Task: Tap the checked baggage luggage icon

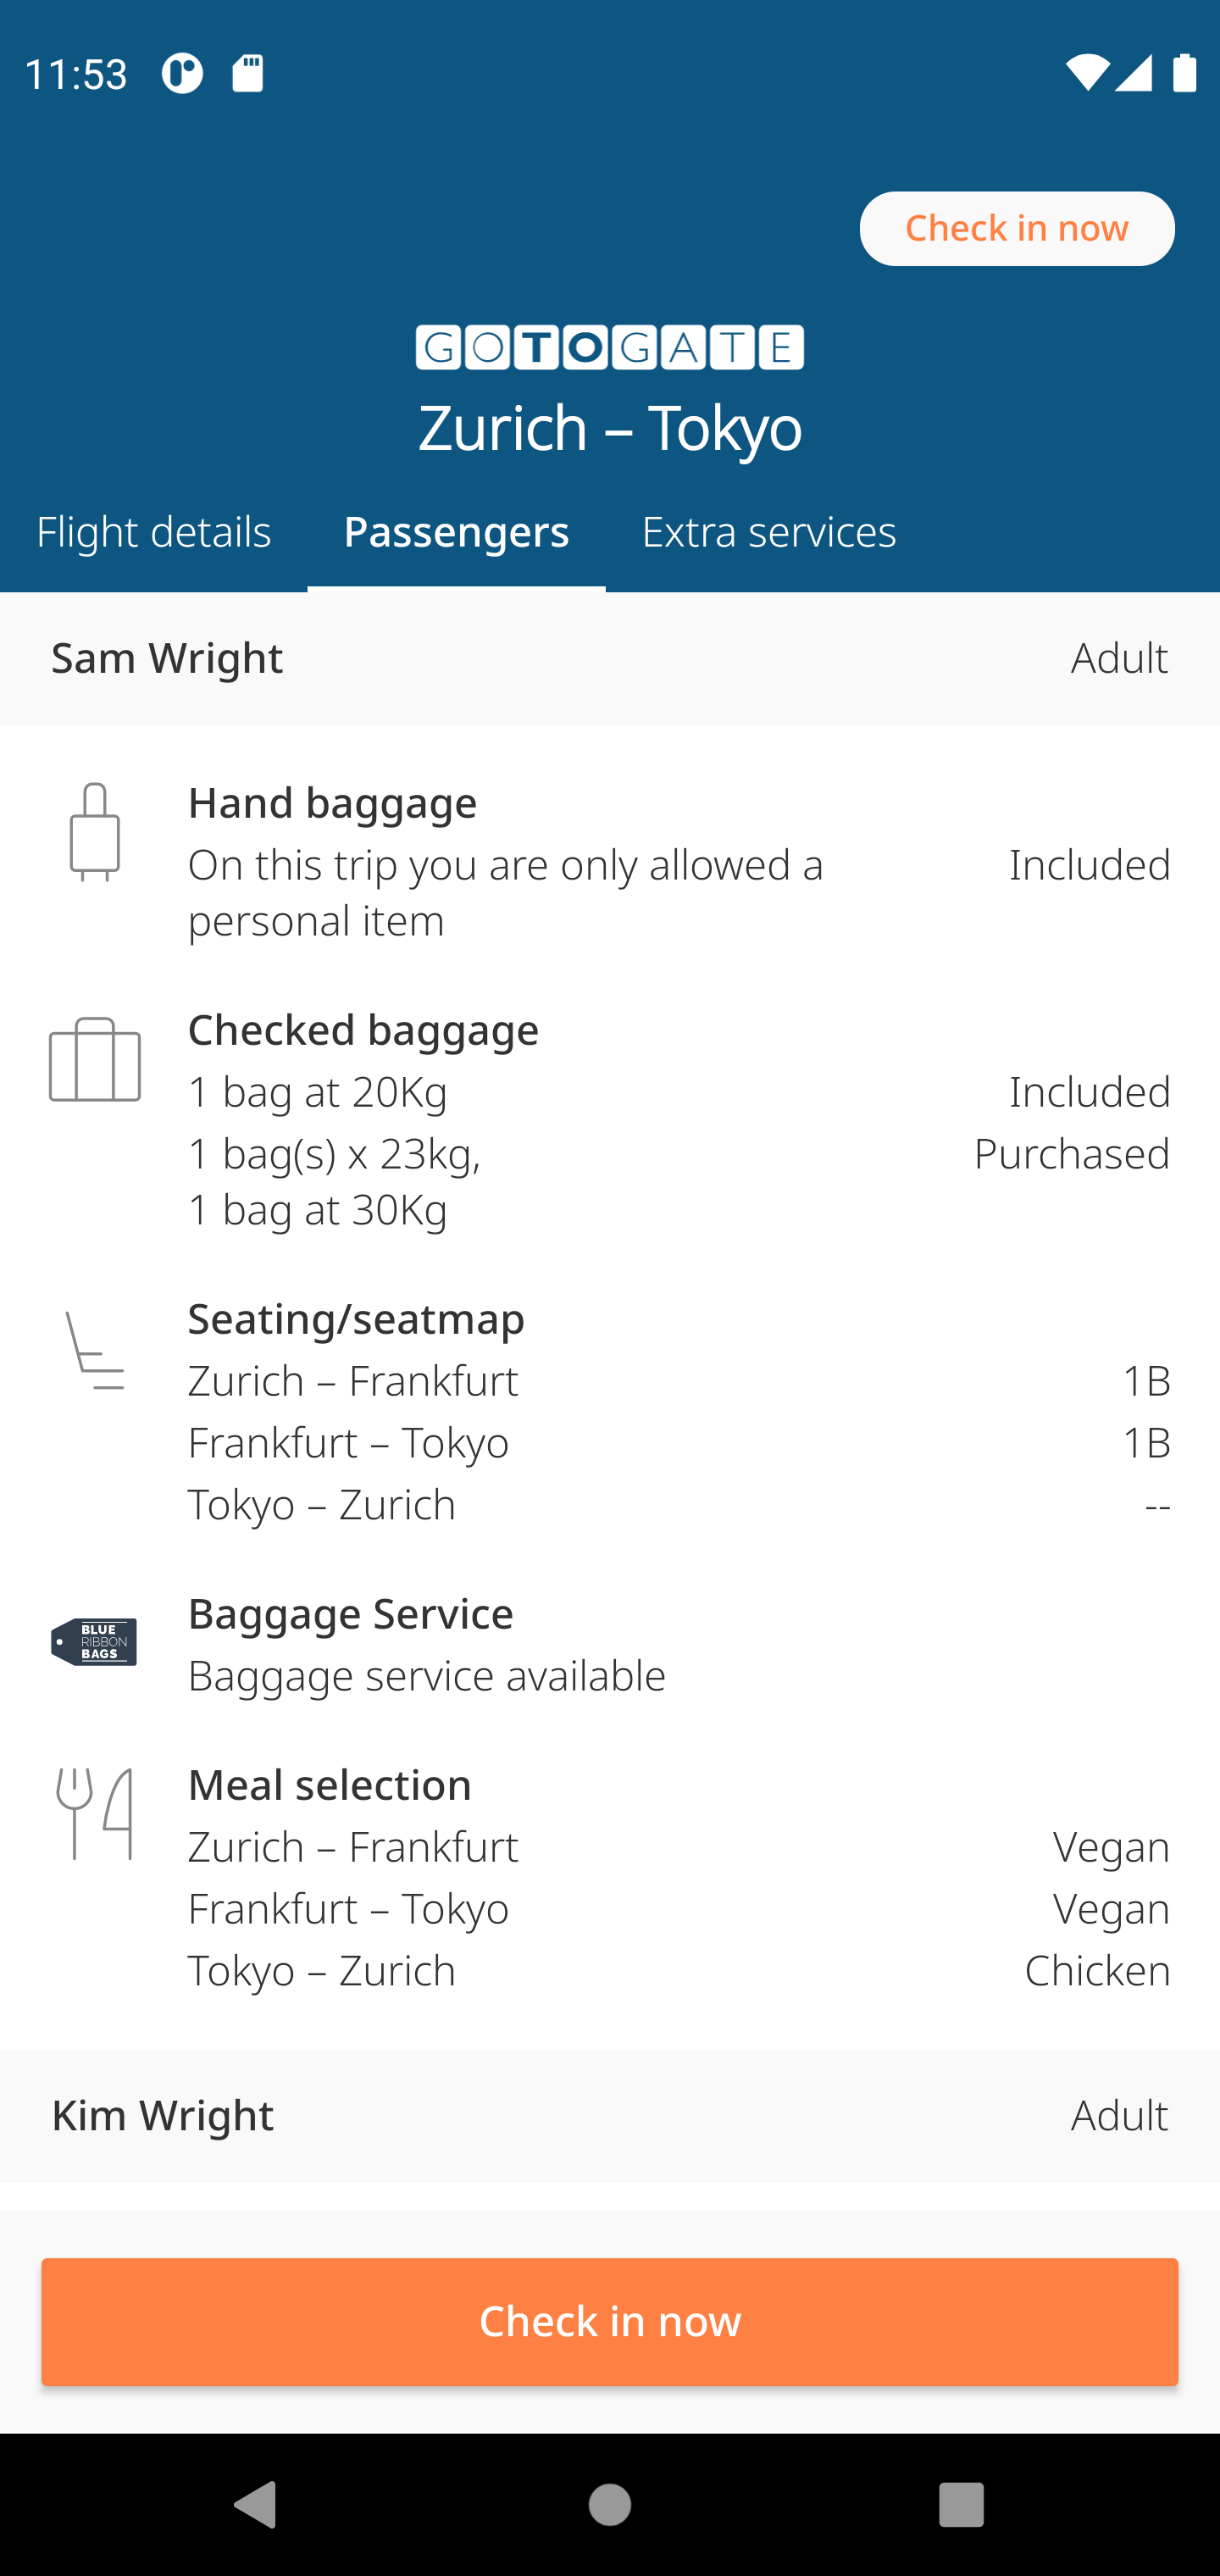Action: point(95,1060)
